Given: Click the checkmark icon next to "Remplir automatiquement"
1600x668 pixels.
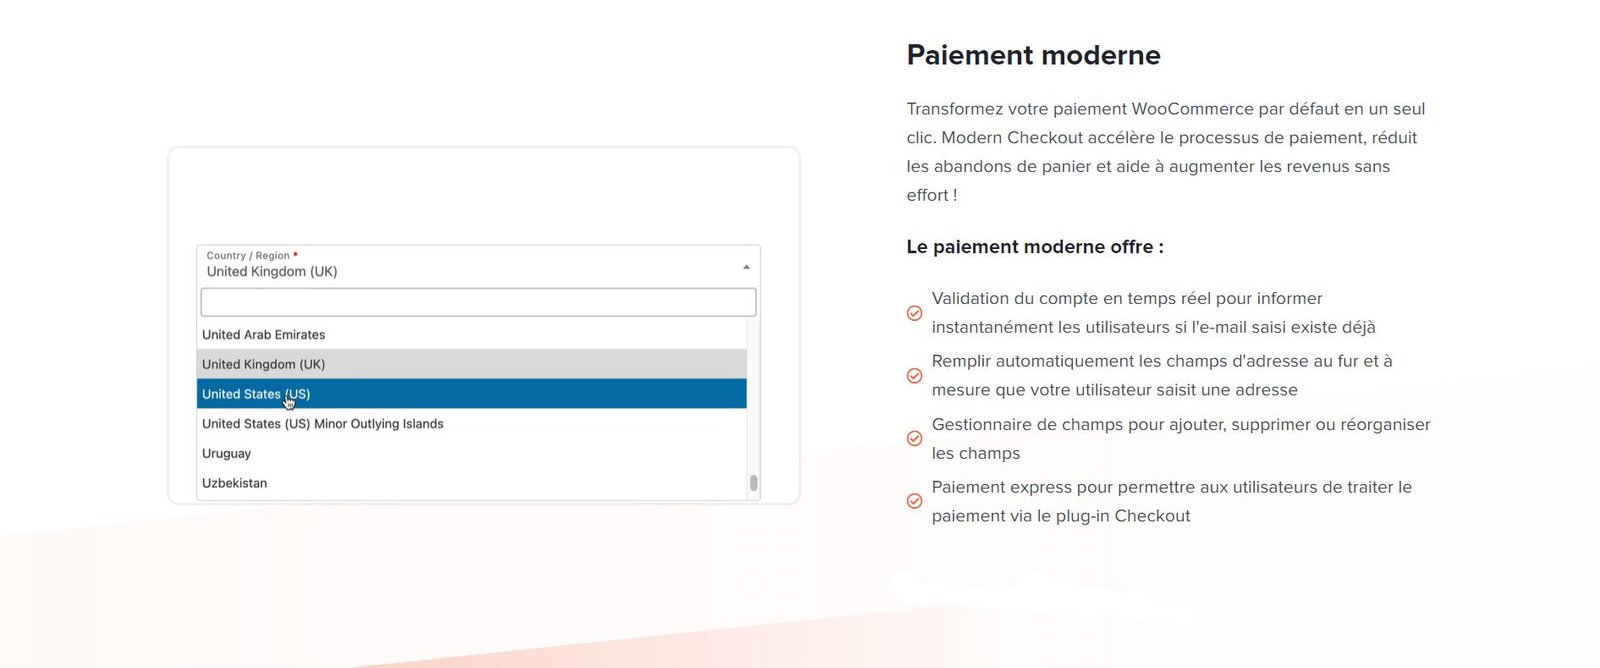Looking at the screenshot, I should click(914, 376).
